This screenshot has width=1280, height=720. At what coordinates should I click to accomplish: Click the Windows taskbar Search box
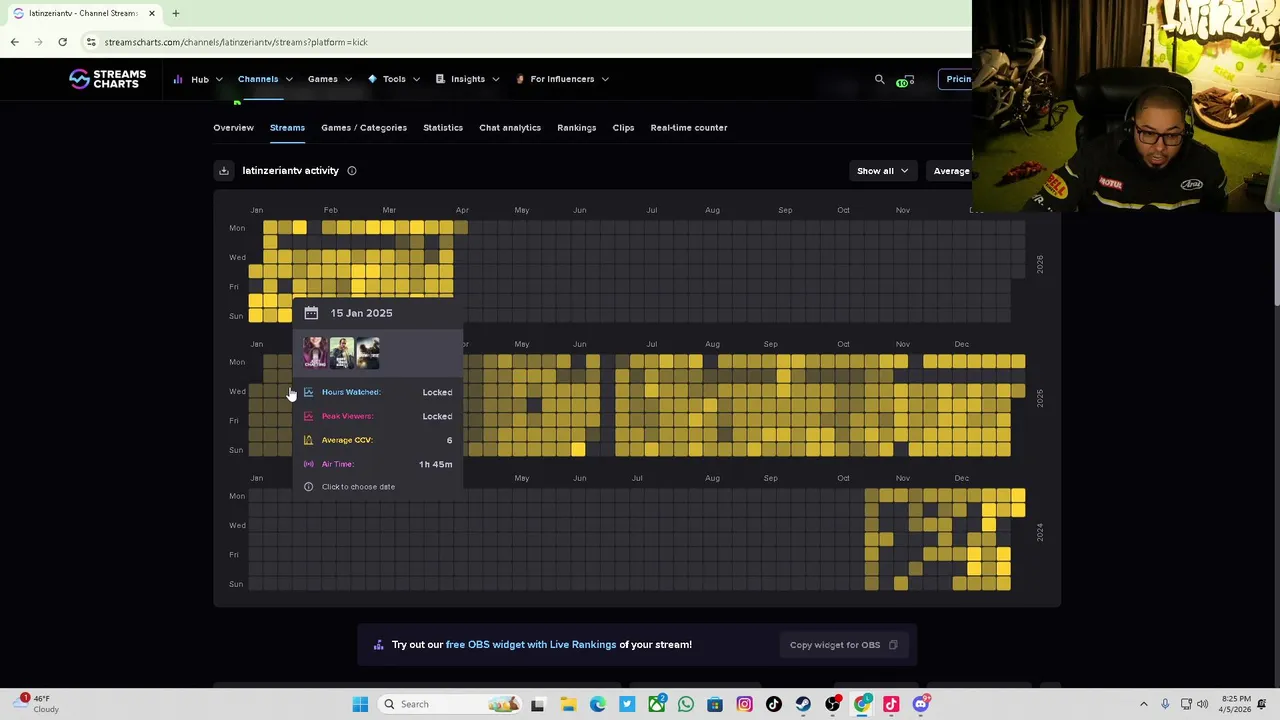point(448,704)
